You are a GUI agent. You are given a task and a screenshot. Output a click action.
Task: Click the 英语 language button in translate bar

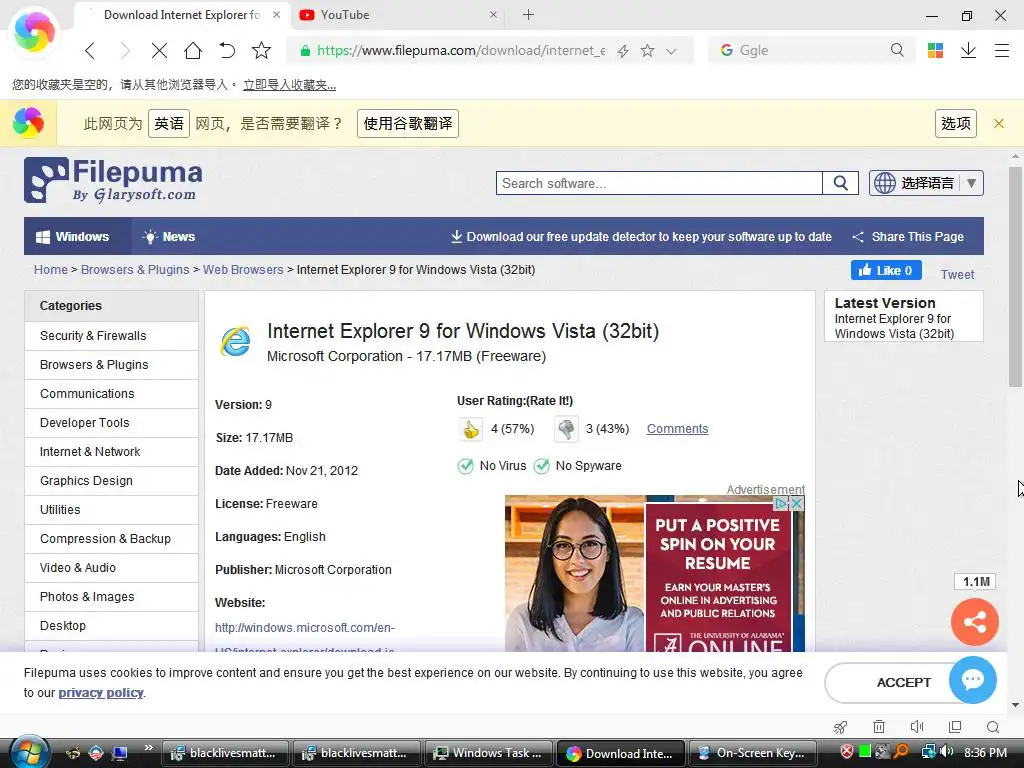169,123
